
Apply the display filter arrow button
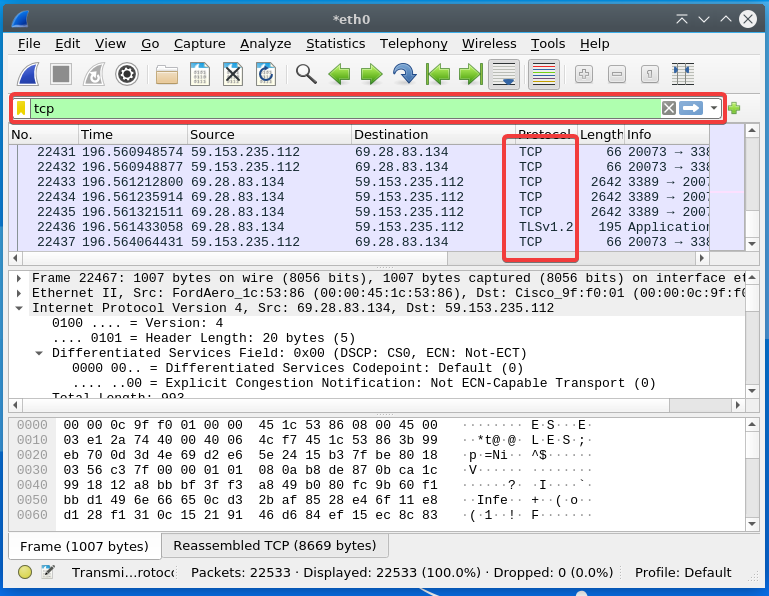(x=691, y=108)
